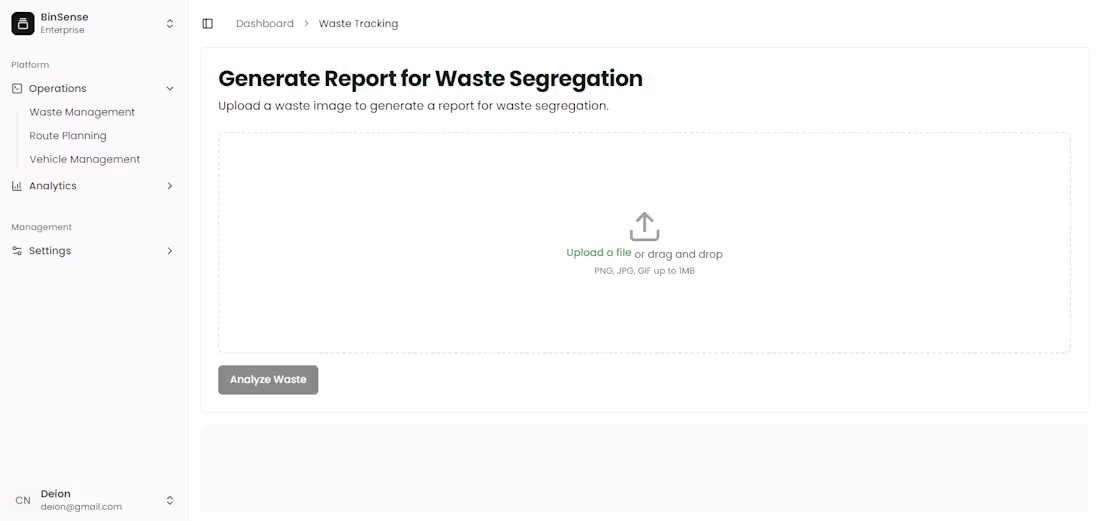The height and width of the screenshot is (521, 1100).
Task: Click the Platform section label
Action: [30, 65]
